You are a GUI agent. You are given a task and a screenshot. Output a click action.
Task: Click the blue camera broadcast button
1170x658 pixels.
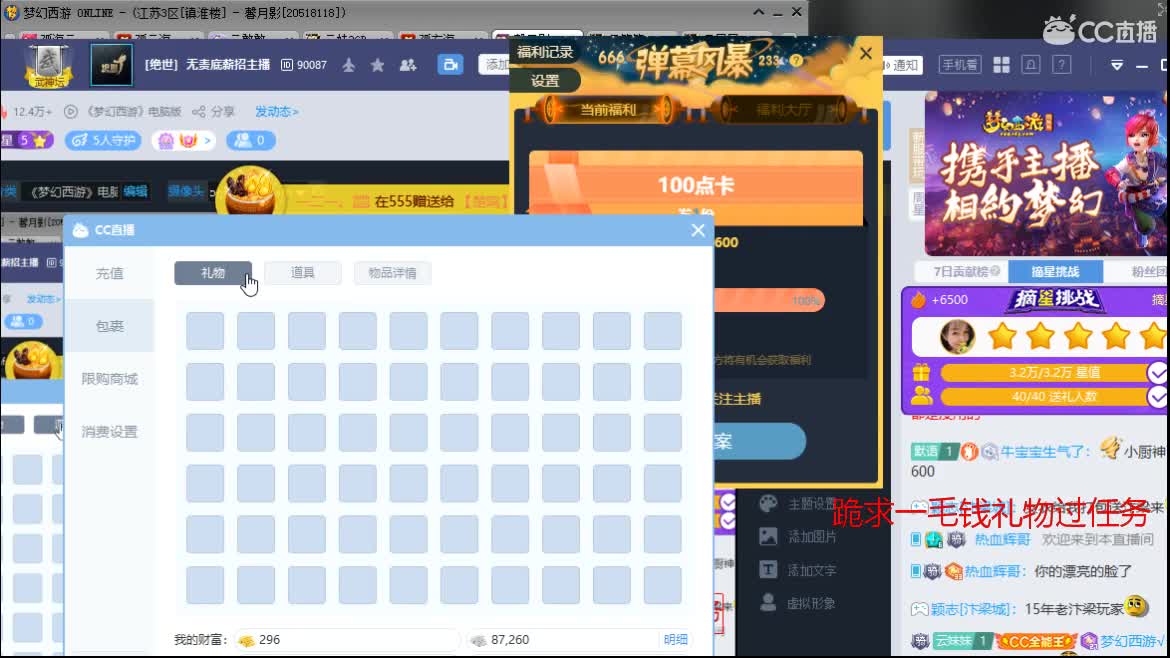pyautogui.click(x=450, y=65)
